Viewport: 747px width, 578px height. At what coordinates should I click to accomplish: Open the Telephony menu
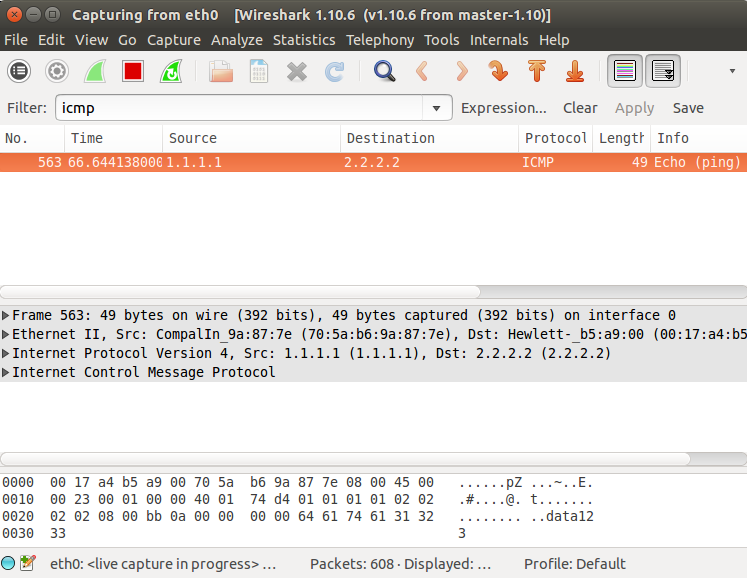pos(380,40)
